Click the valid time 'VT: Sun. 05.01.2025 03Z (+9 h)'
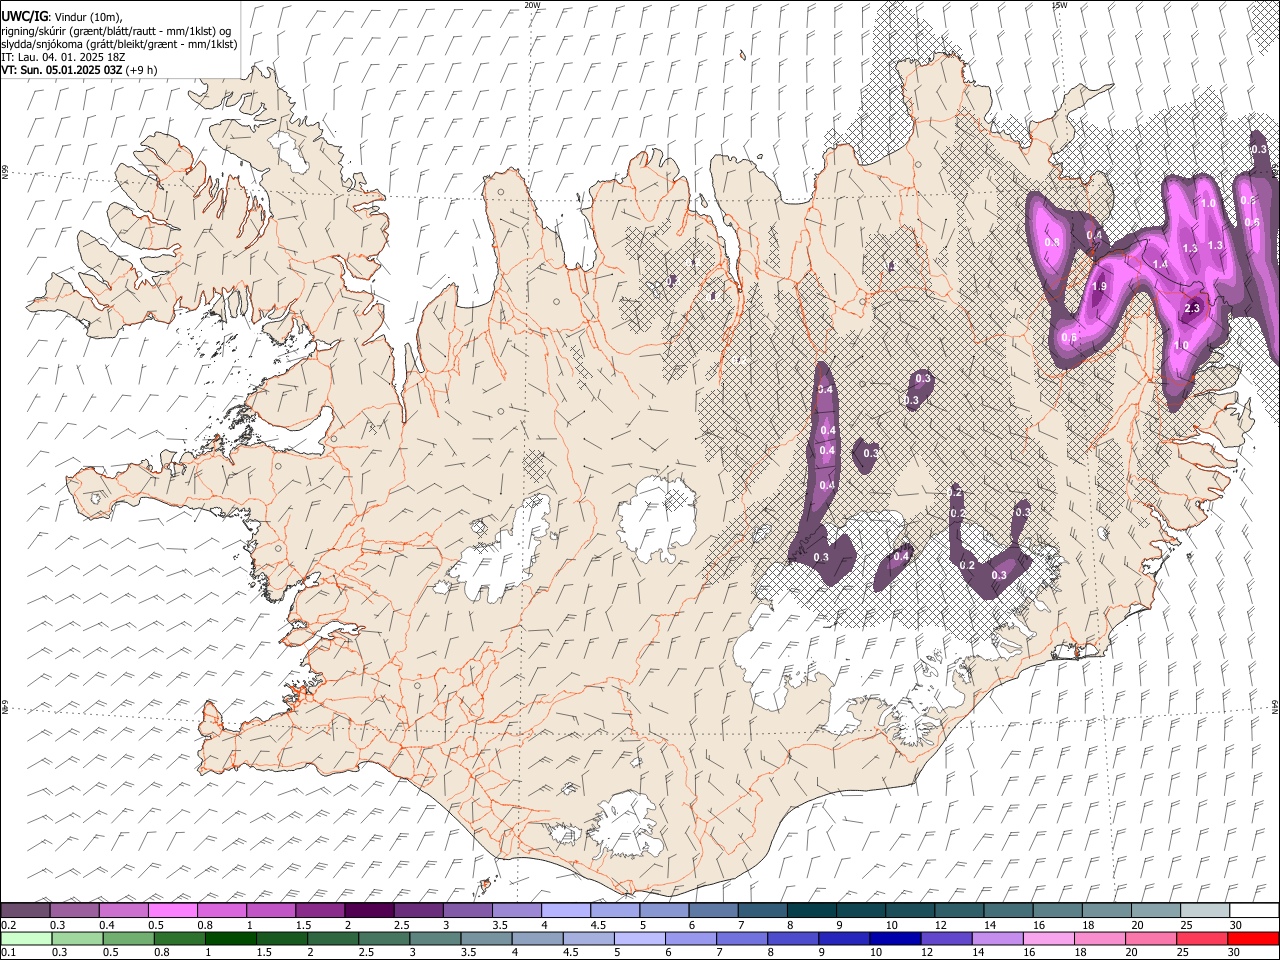This screenshot has height=960, width=1280. click(x=79, y=71)
